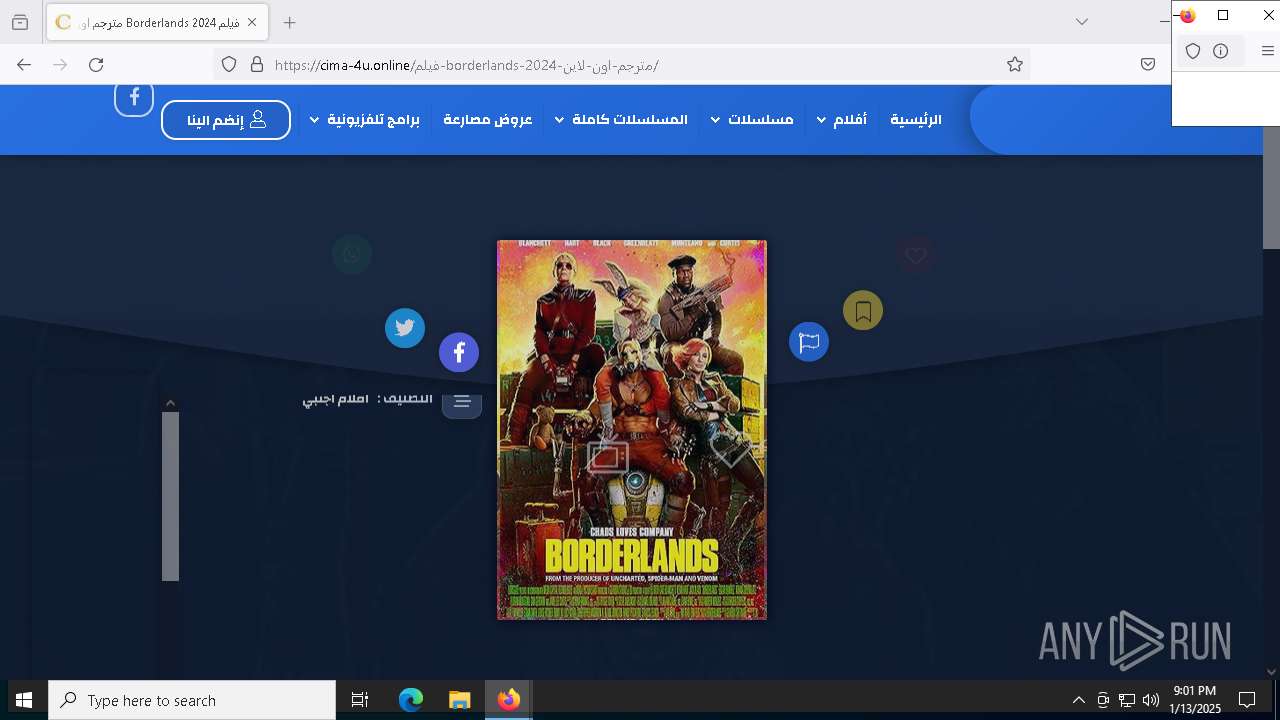
Task: Go back to the previous page
Action: [24, 64]
